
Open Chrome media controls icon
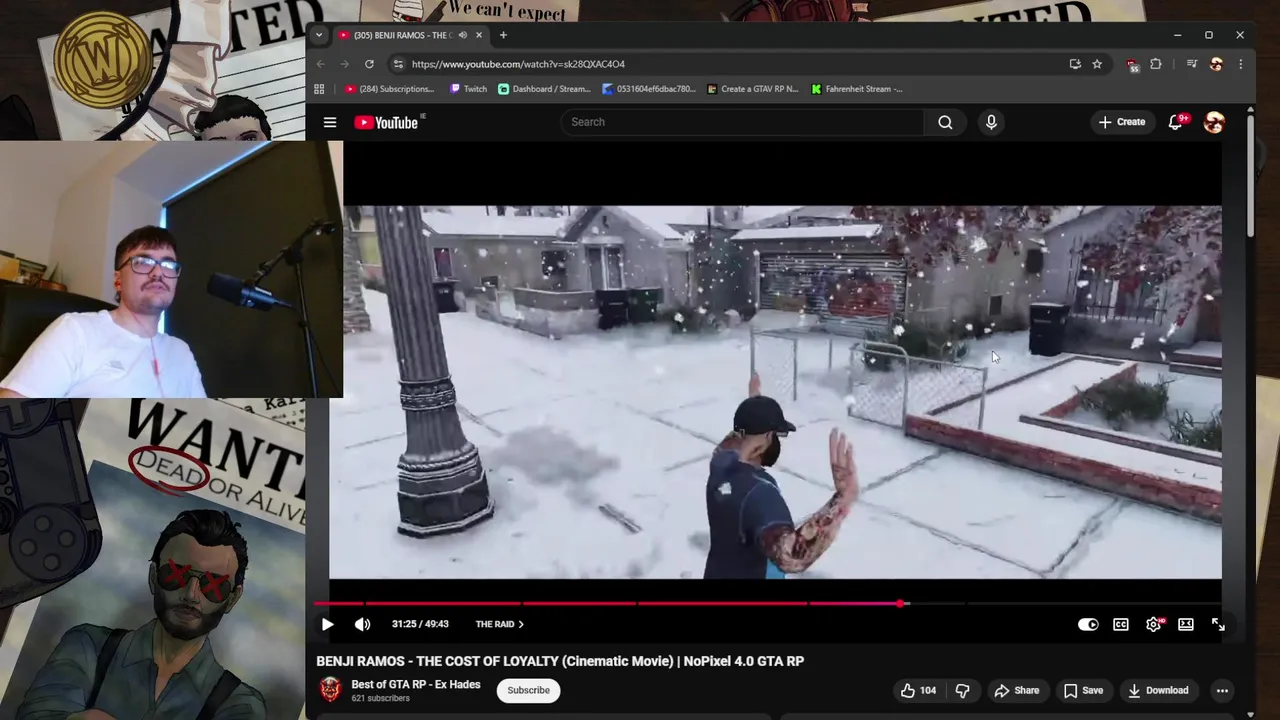pos(1192,64)
